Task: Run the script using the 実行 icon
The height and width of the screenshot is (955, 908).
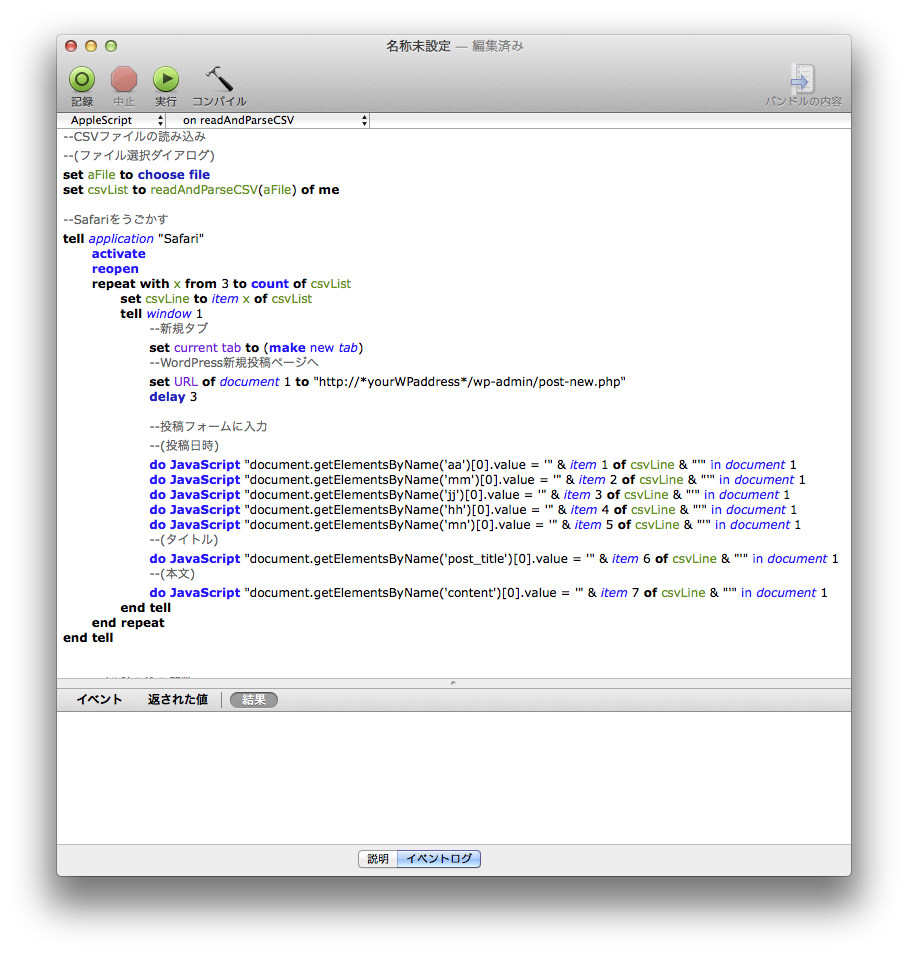Action: pyautogui.click(x=165, y=80)
